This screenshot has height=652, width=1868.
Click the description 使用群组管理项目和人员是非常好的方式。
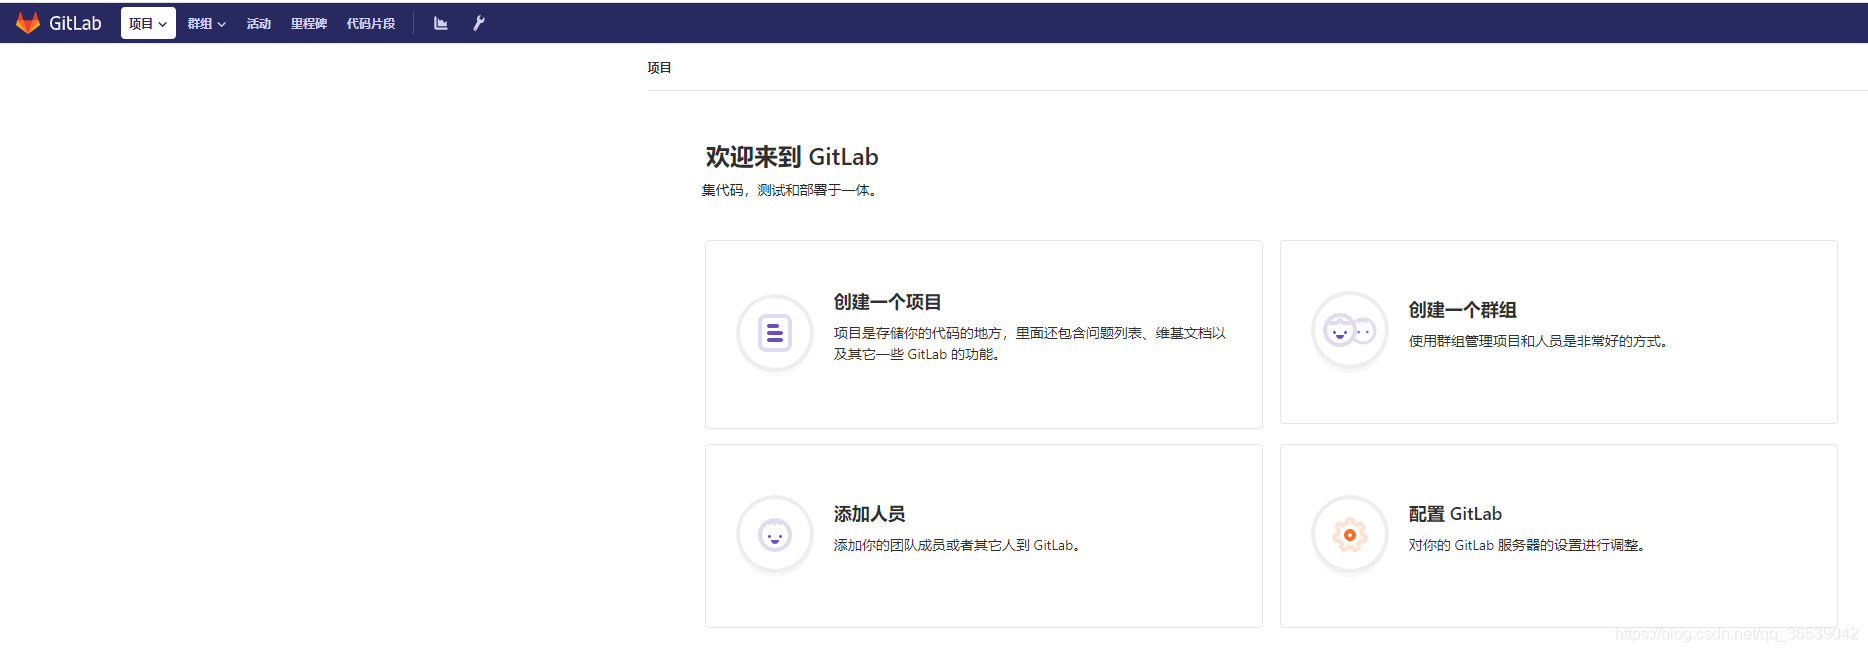pos(1538,341)
